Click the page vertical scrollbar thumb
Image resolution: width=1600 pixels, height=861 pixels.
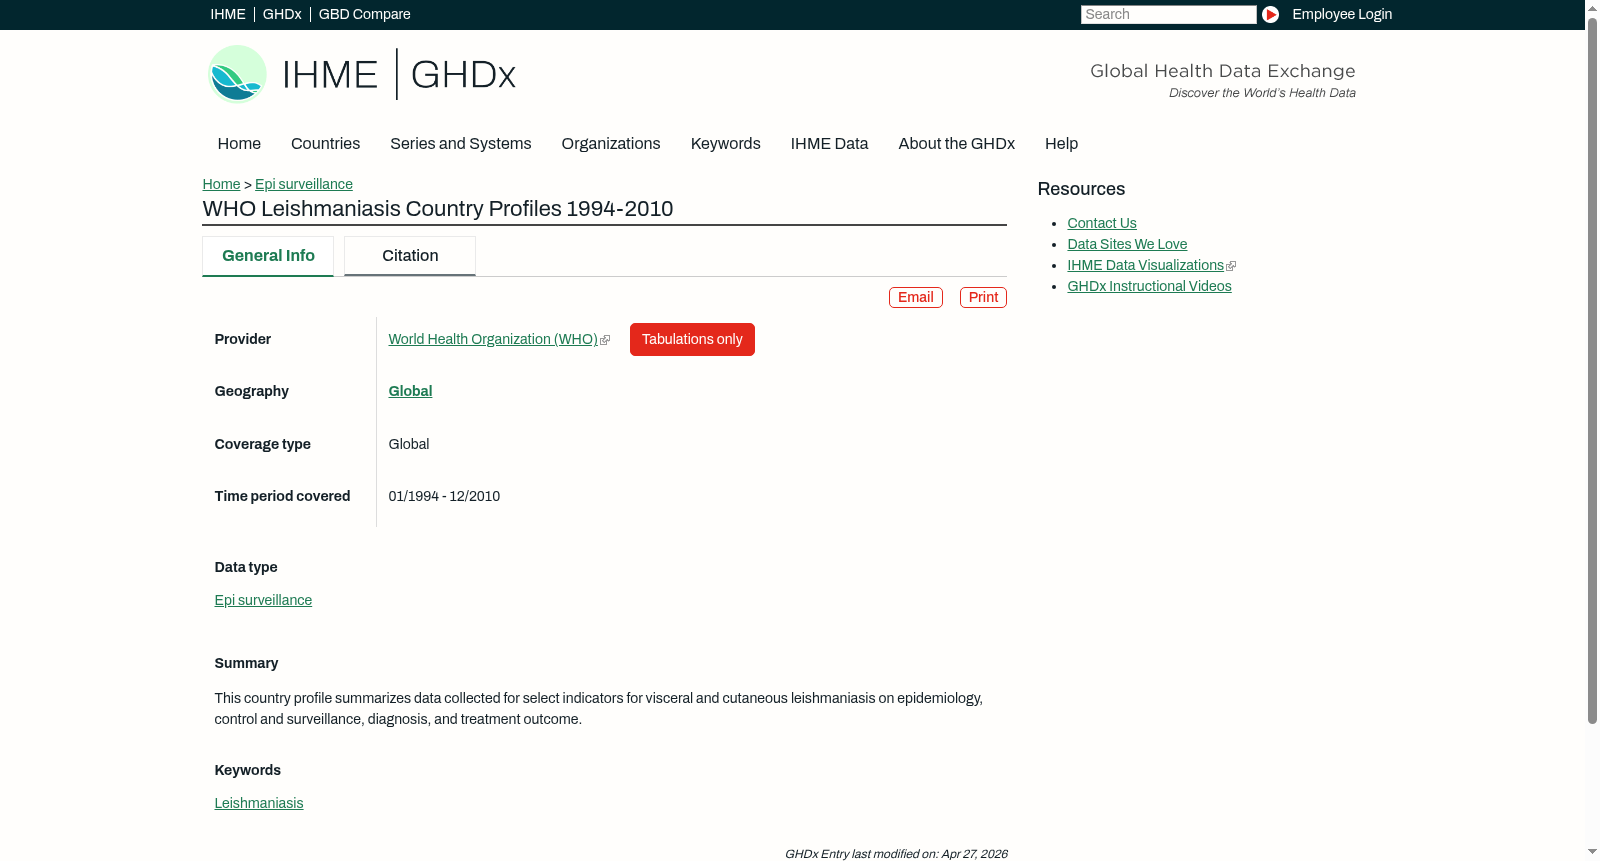point(1592,370)
